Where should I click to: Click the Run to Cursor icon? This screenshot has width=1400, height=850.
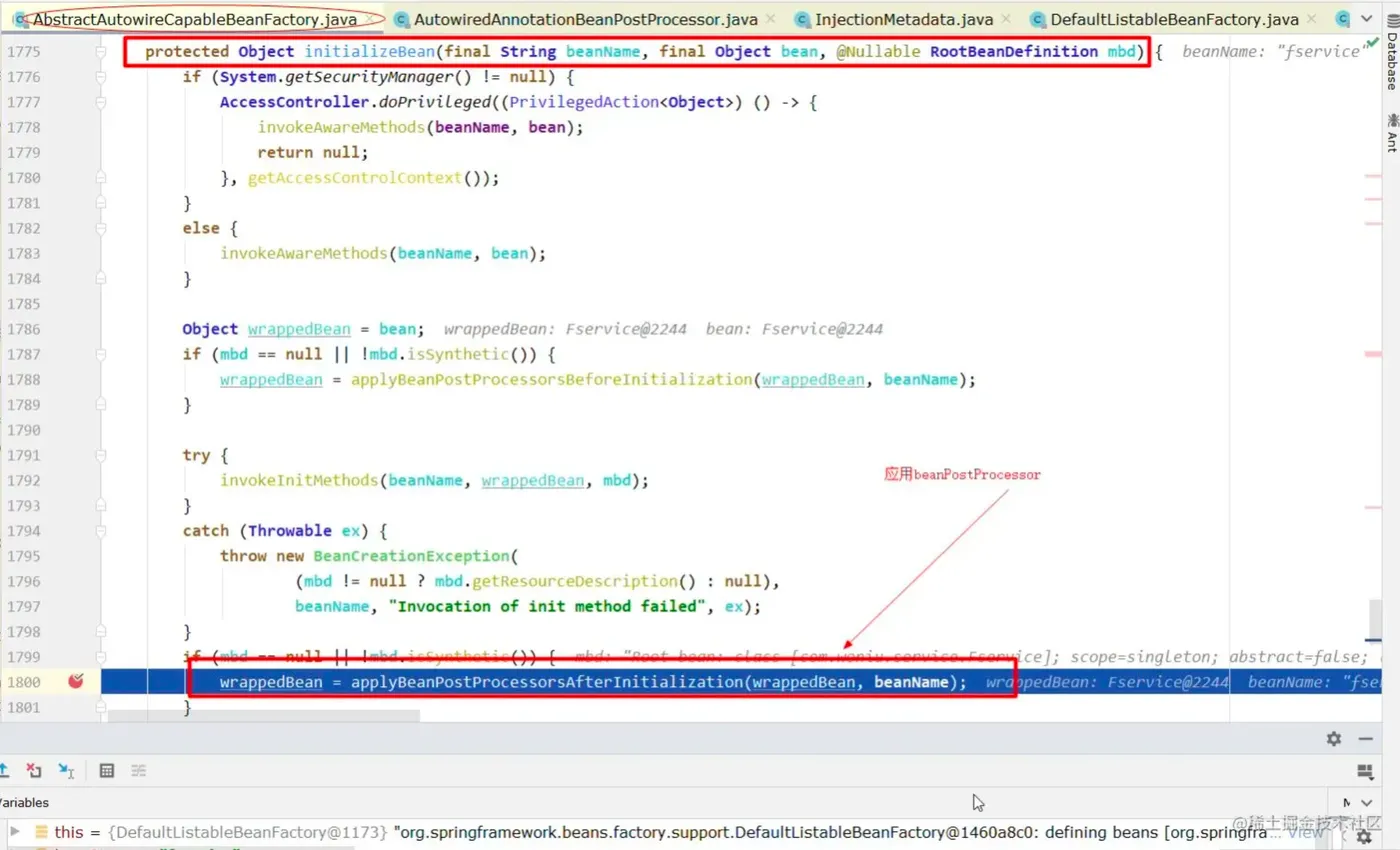(x=66, y=770)
